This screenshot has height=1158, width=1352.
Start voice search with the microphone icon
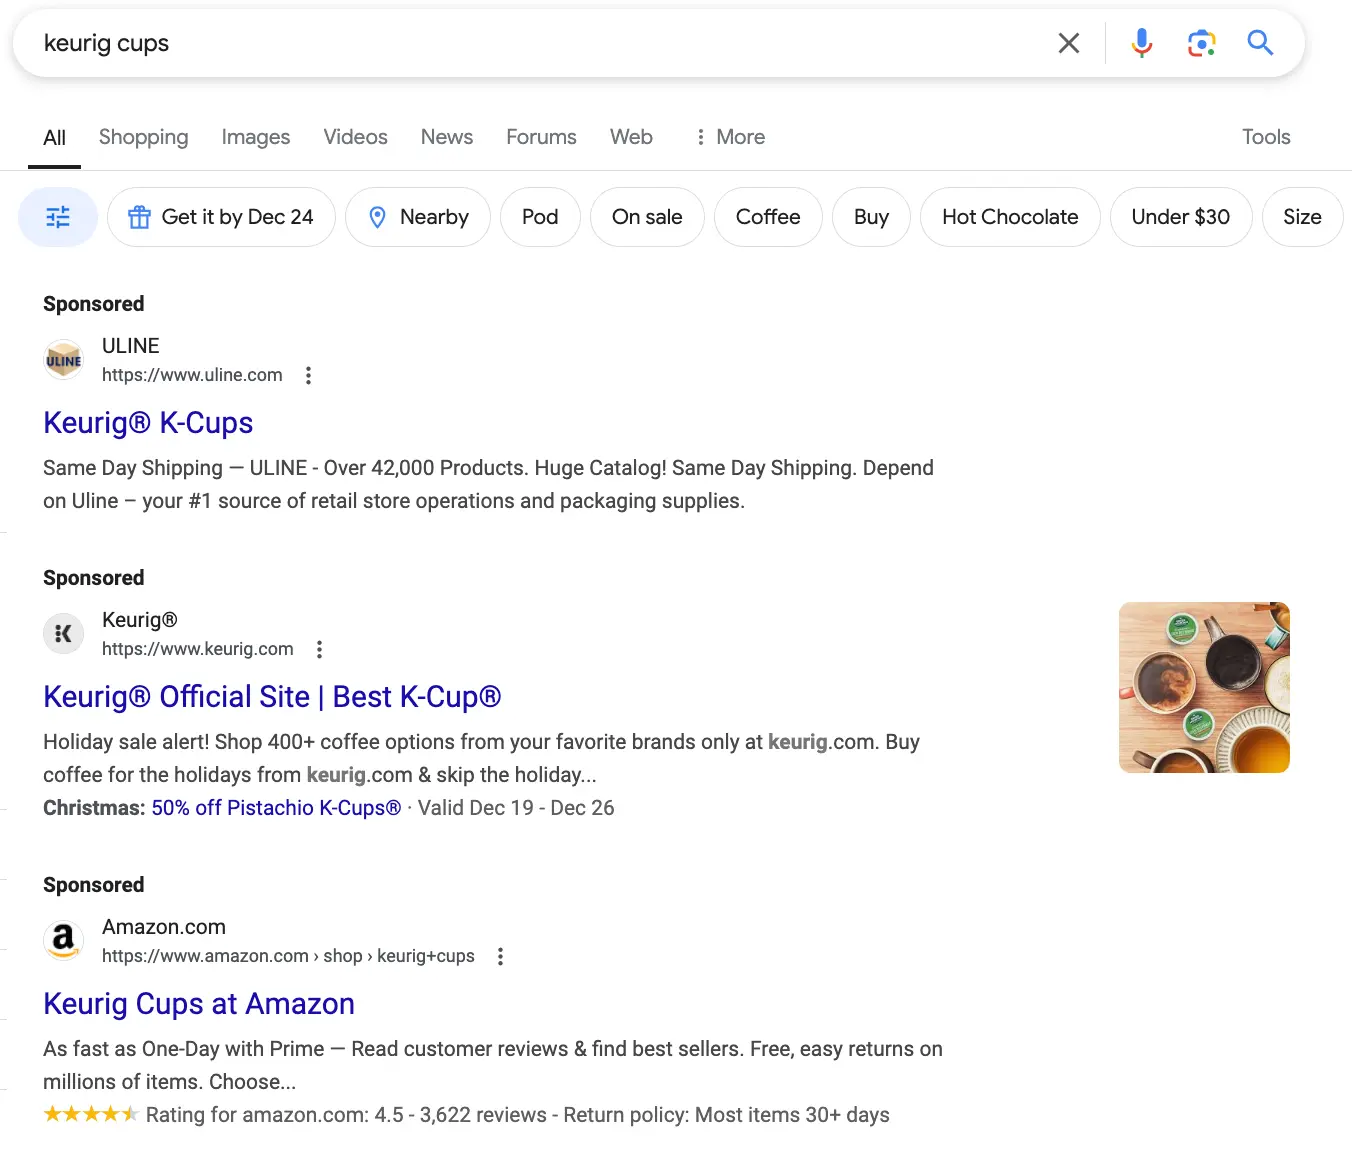click(x=1141, y=43)
